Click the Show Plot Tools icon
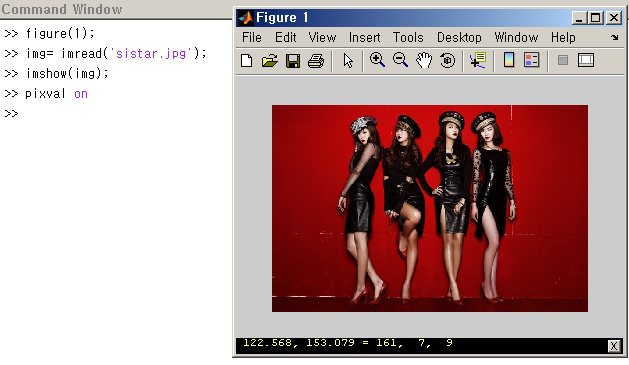Viewport: 629px width, 365px height. pos(586,60)
